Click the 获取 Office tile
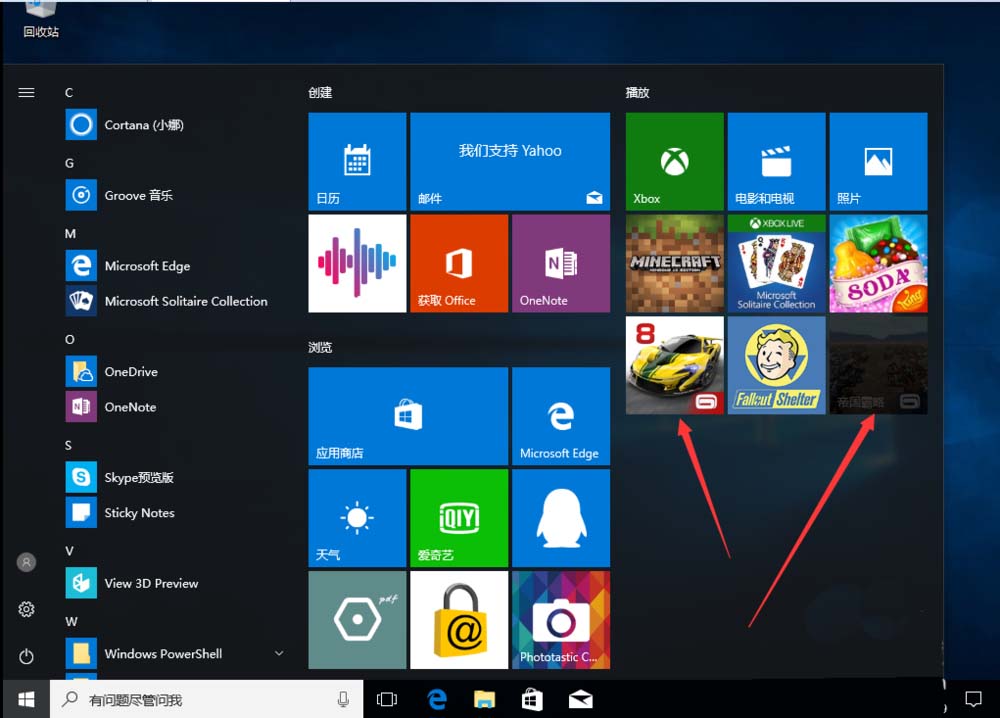Screen dimensions: 1000x718 click(459, 263)
